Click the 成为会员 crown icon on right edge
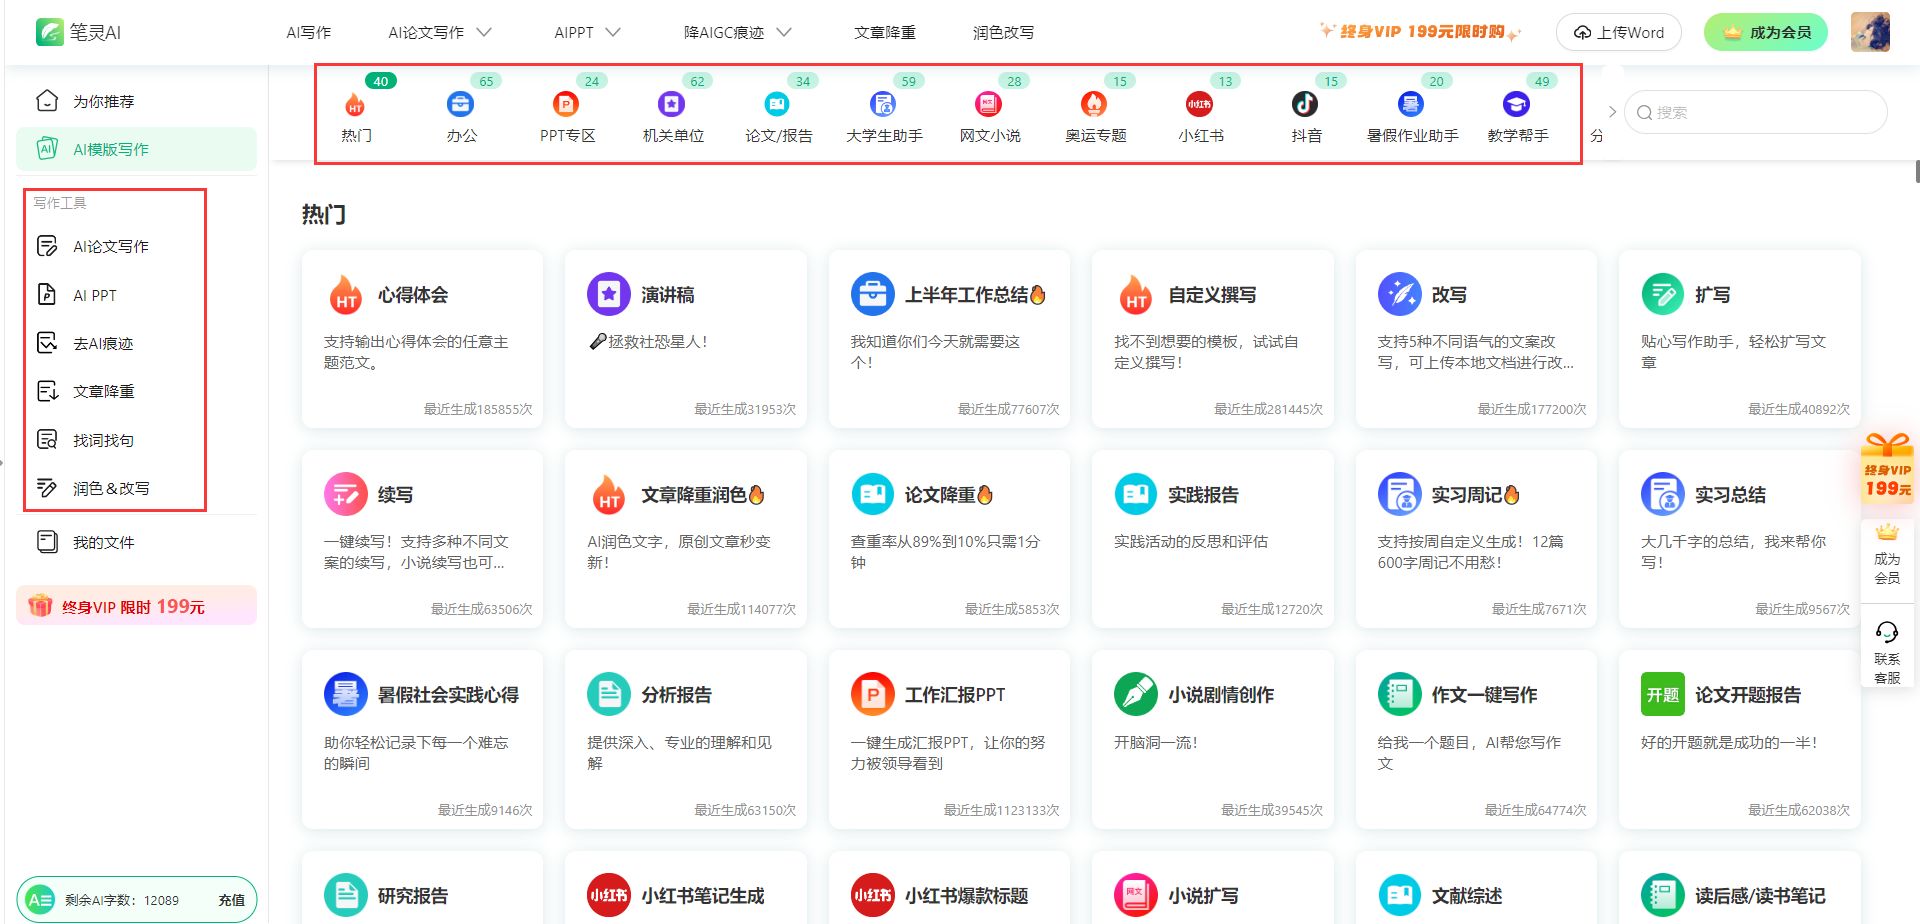Viewport: 1920px width, 924px height. (x=1887, y=532)
